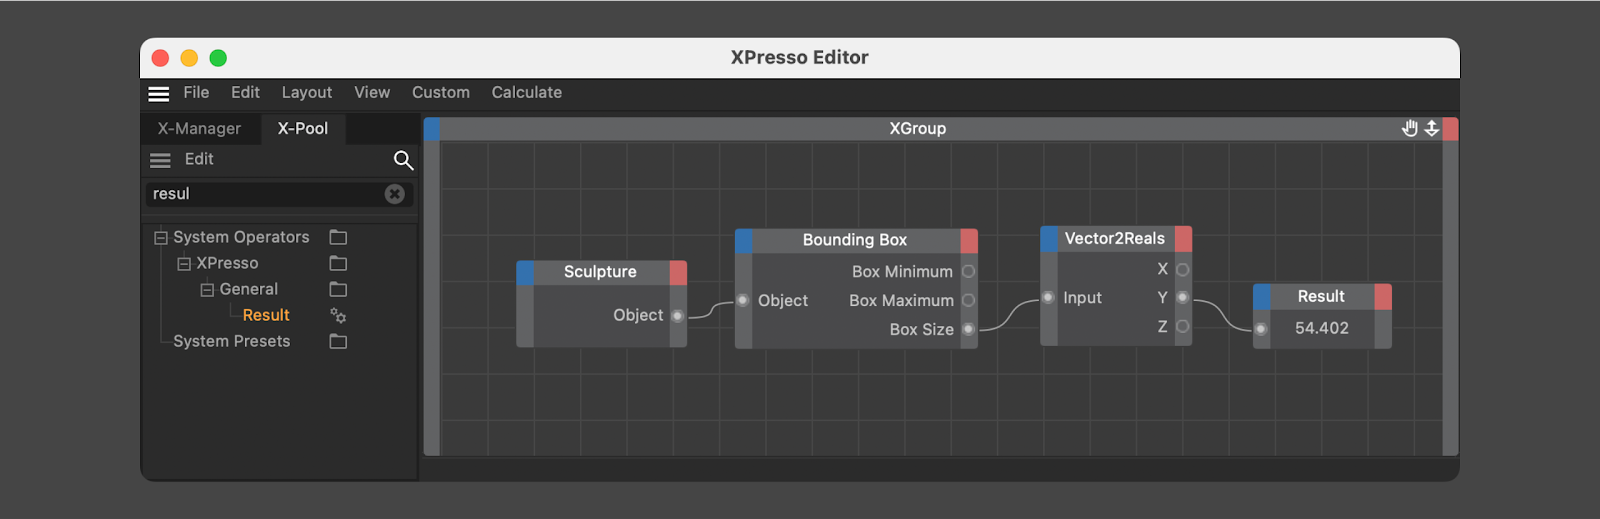
Task: Click the Sculpture node's red output corner
Action: 678,272
